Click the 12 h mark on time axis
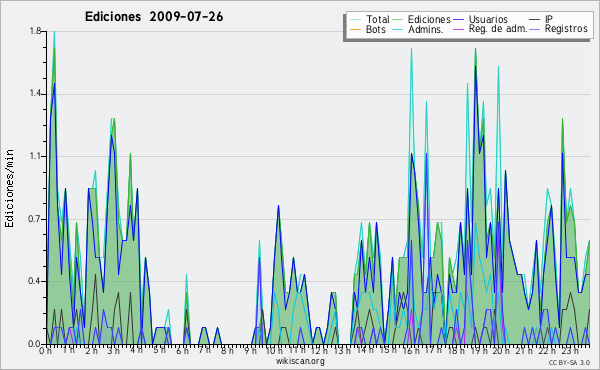 click(x=318, y=350)
